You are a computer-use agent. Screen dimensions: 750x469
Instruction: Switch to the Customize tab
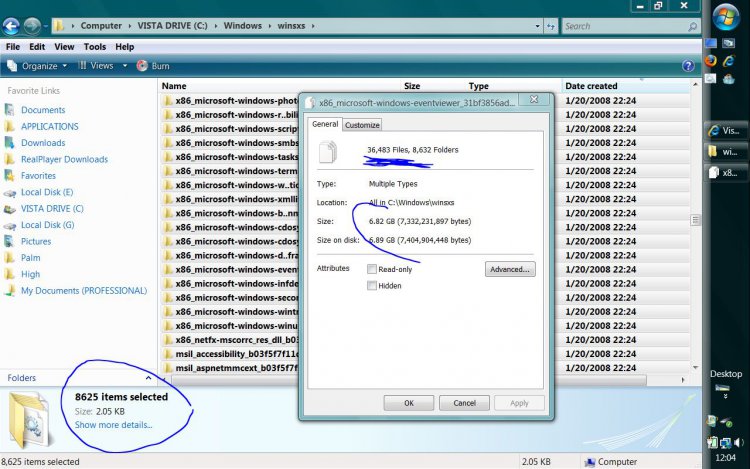coord(362,125)
